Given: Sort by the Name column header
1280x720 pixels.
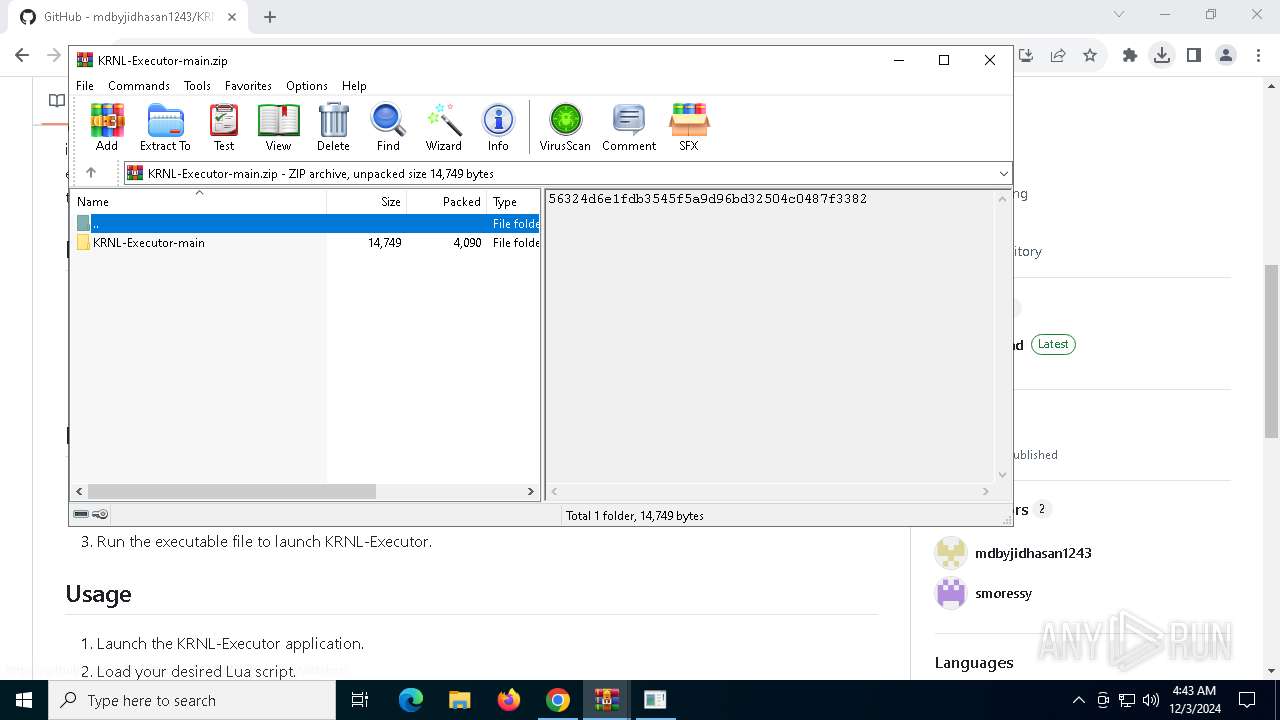Looking at the screenshot, I should [198, 201].
